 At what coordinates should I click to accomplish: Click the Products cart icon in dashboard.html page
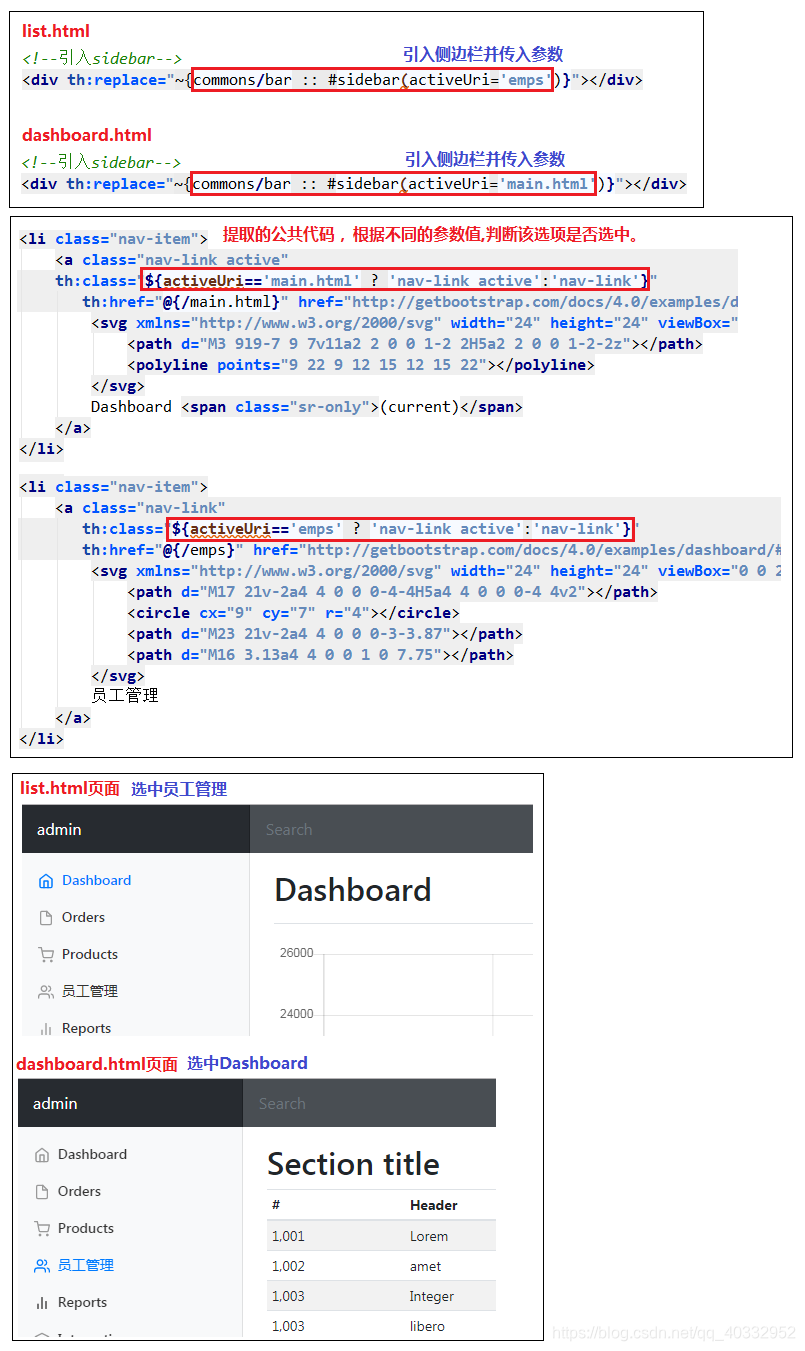[x=41, y=1229]
